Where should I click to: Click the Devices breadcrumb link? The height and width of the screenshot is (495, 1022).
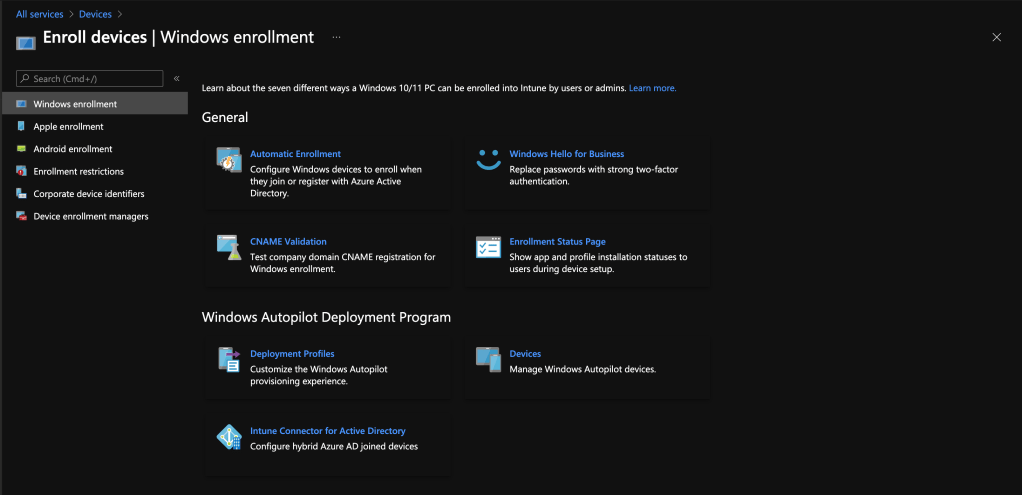tap(95, 14)
